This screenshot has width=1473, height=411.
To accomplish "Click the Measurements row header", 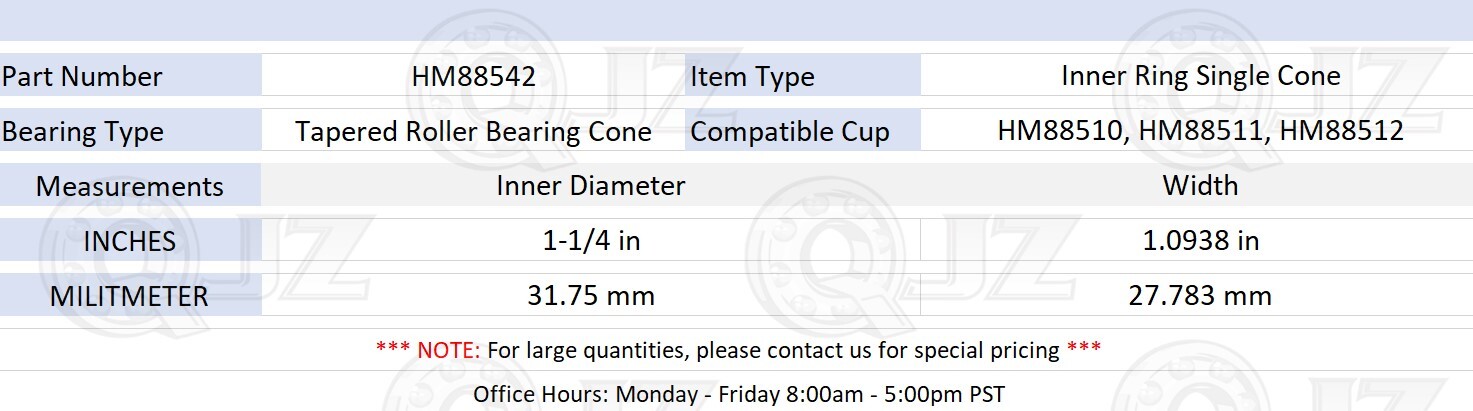I will 130,186.
